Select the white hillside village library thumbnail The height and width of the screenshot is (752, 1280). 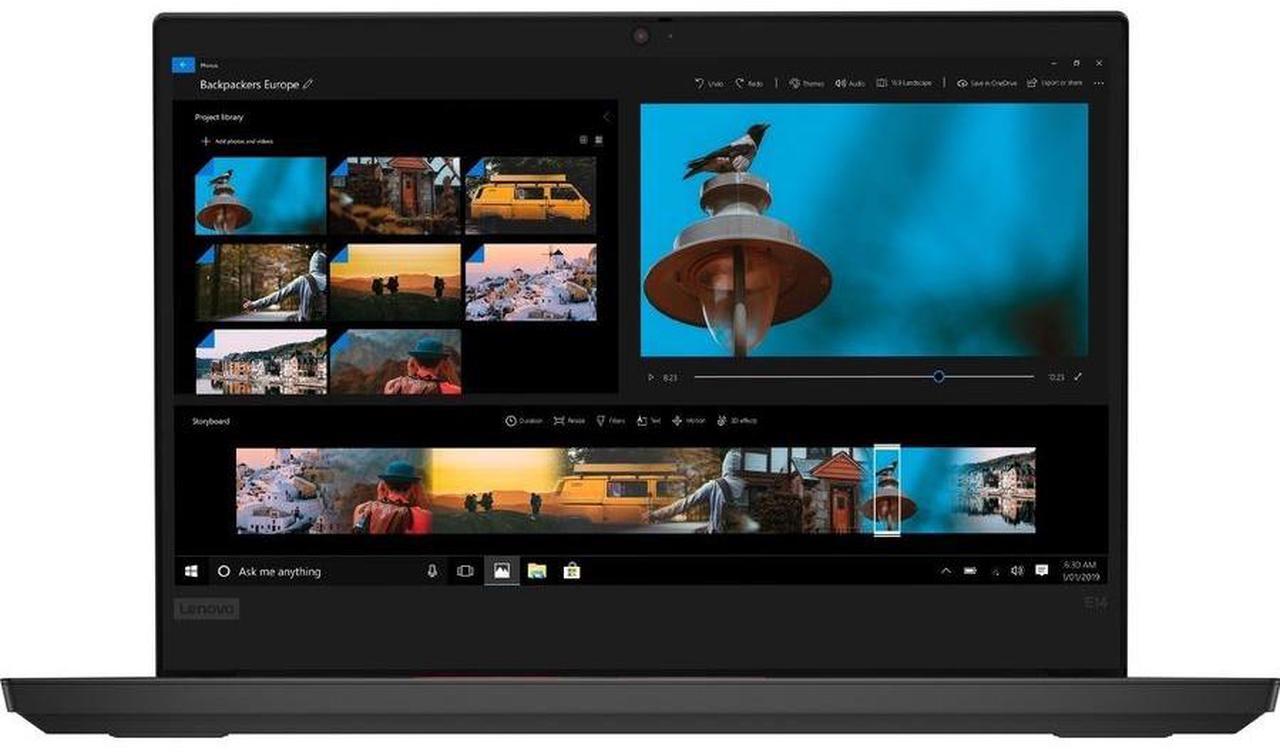pyautogui.click(x=530, y=282)
